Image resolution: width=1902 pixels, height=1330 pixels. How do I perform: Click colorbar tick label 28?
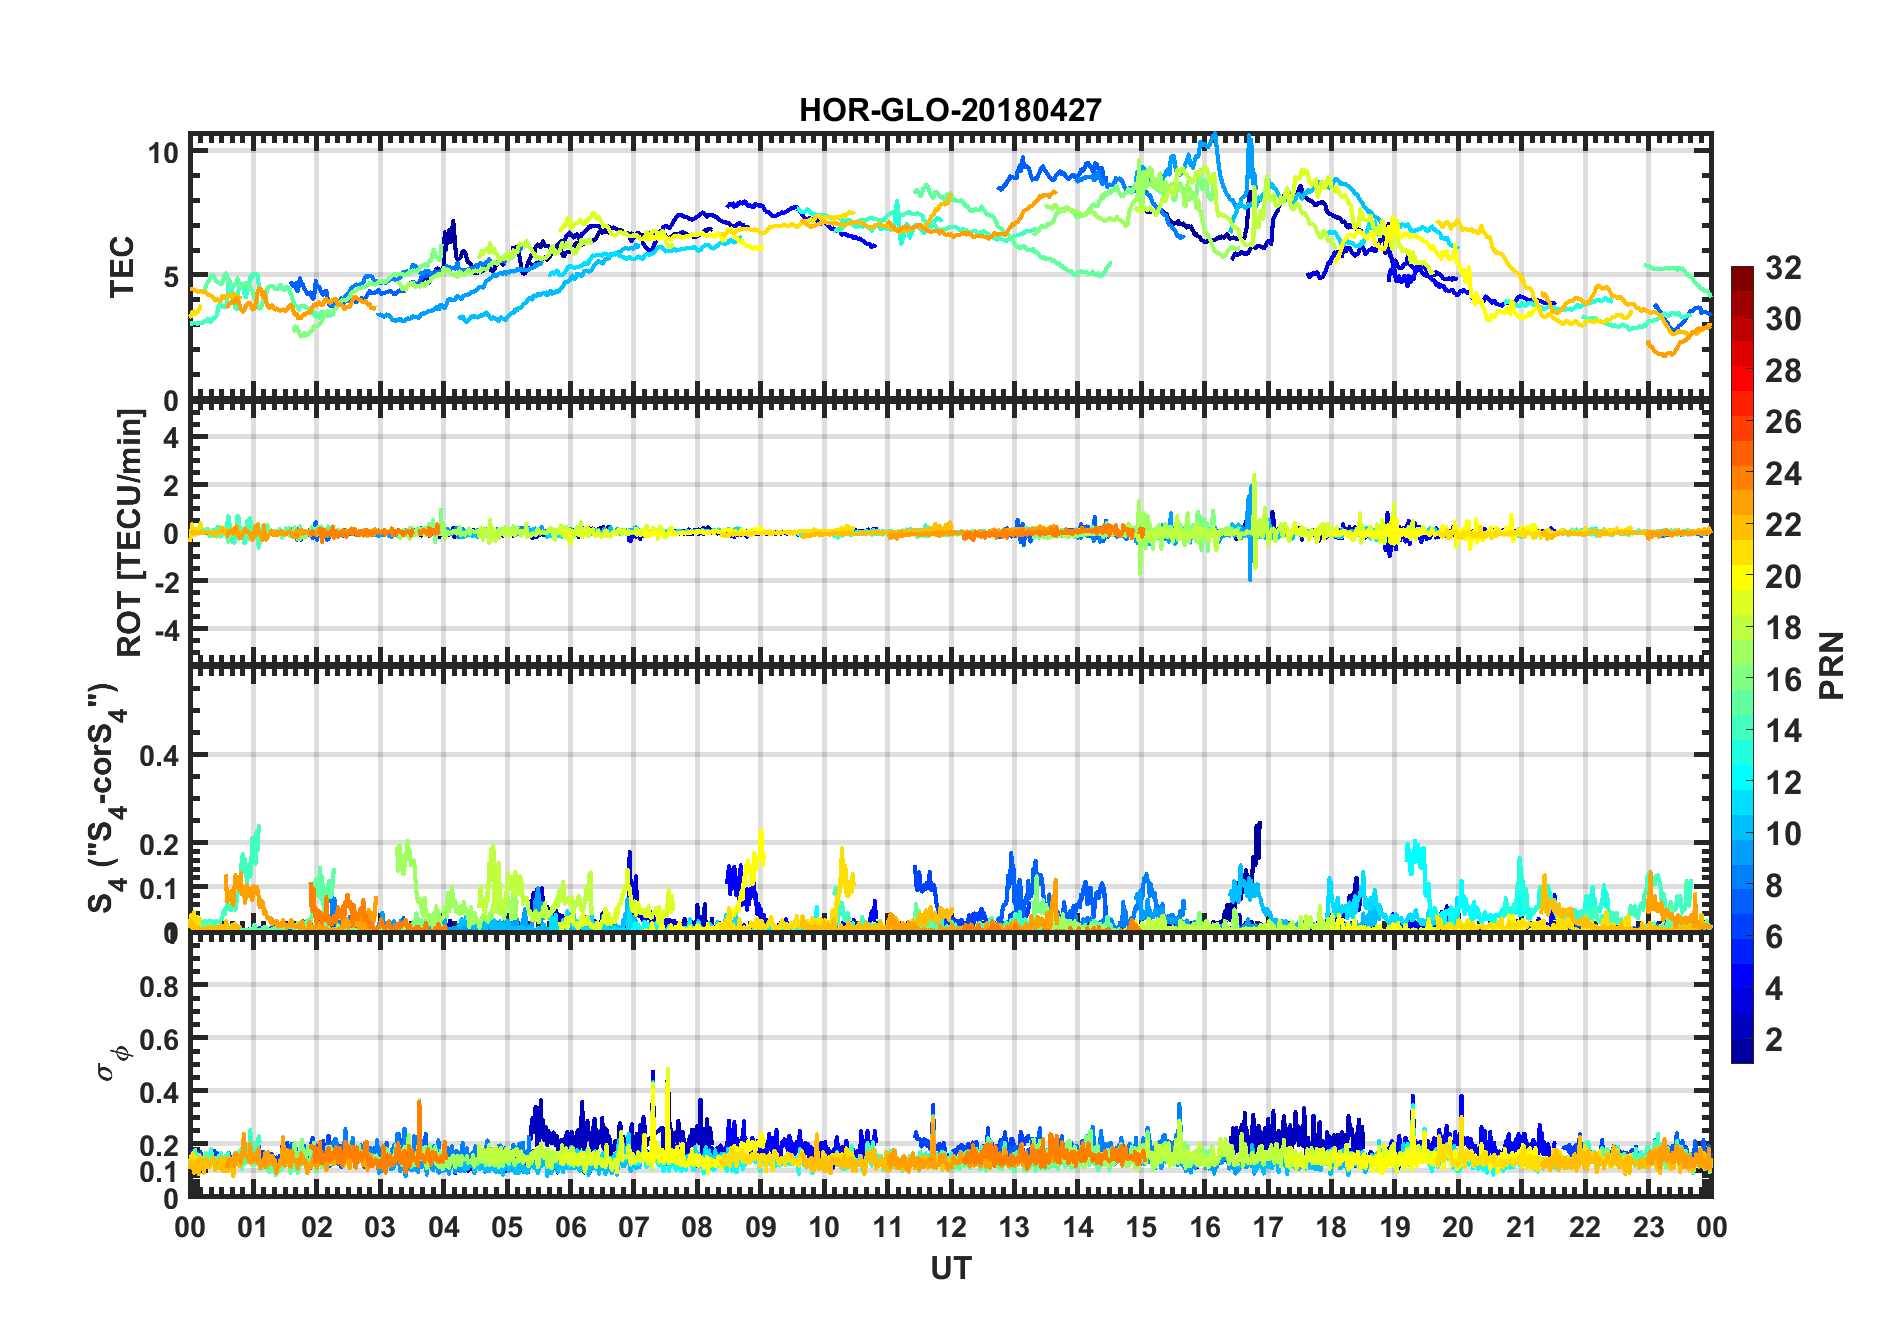[x=1783, y=371]
